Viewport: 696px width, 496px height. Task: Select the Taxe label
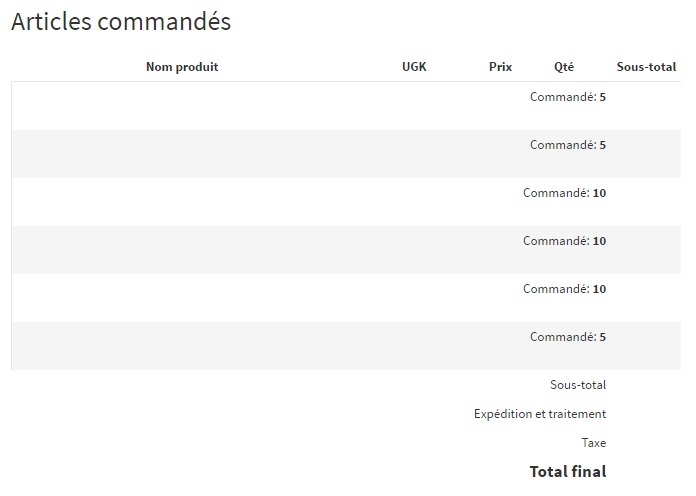pos(594,443)
